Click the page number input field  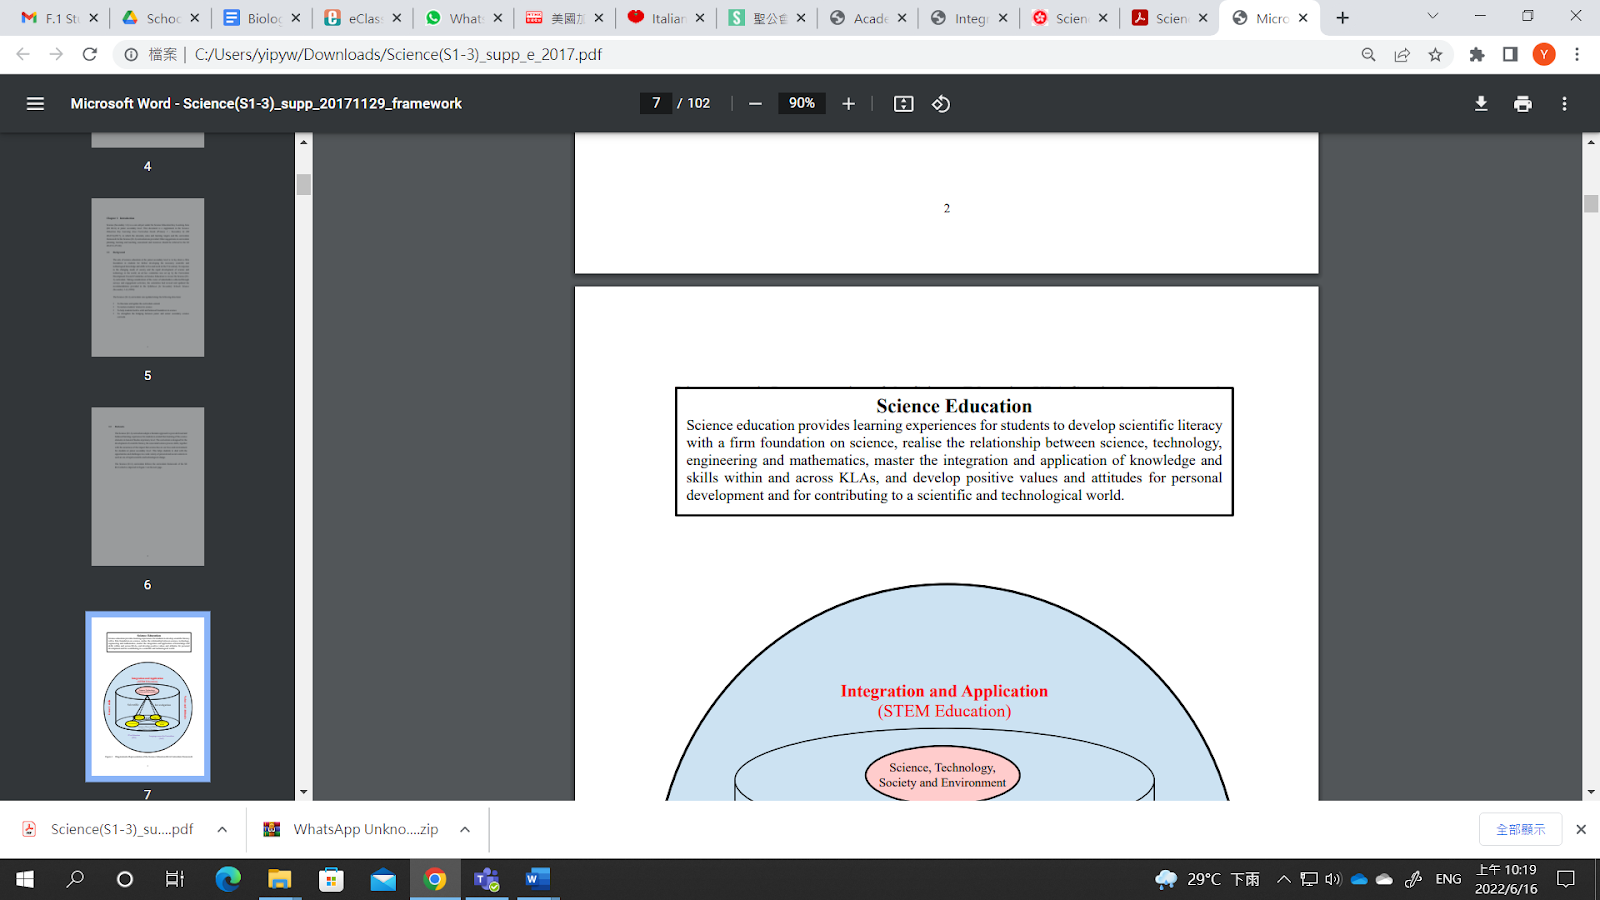point(656,103)
